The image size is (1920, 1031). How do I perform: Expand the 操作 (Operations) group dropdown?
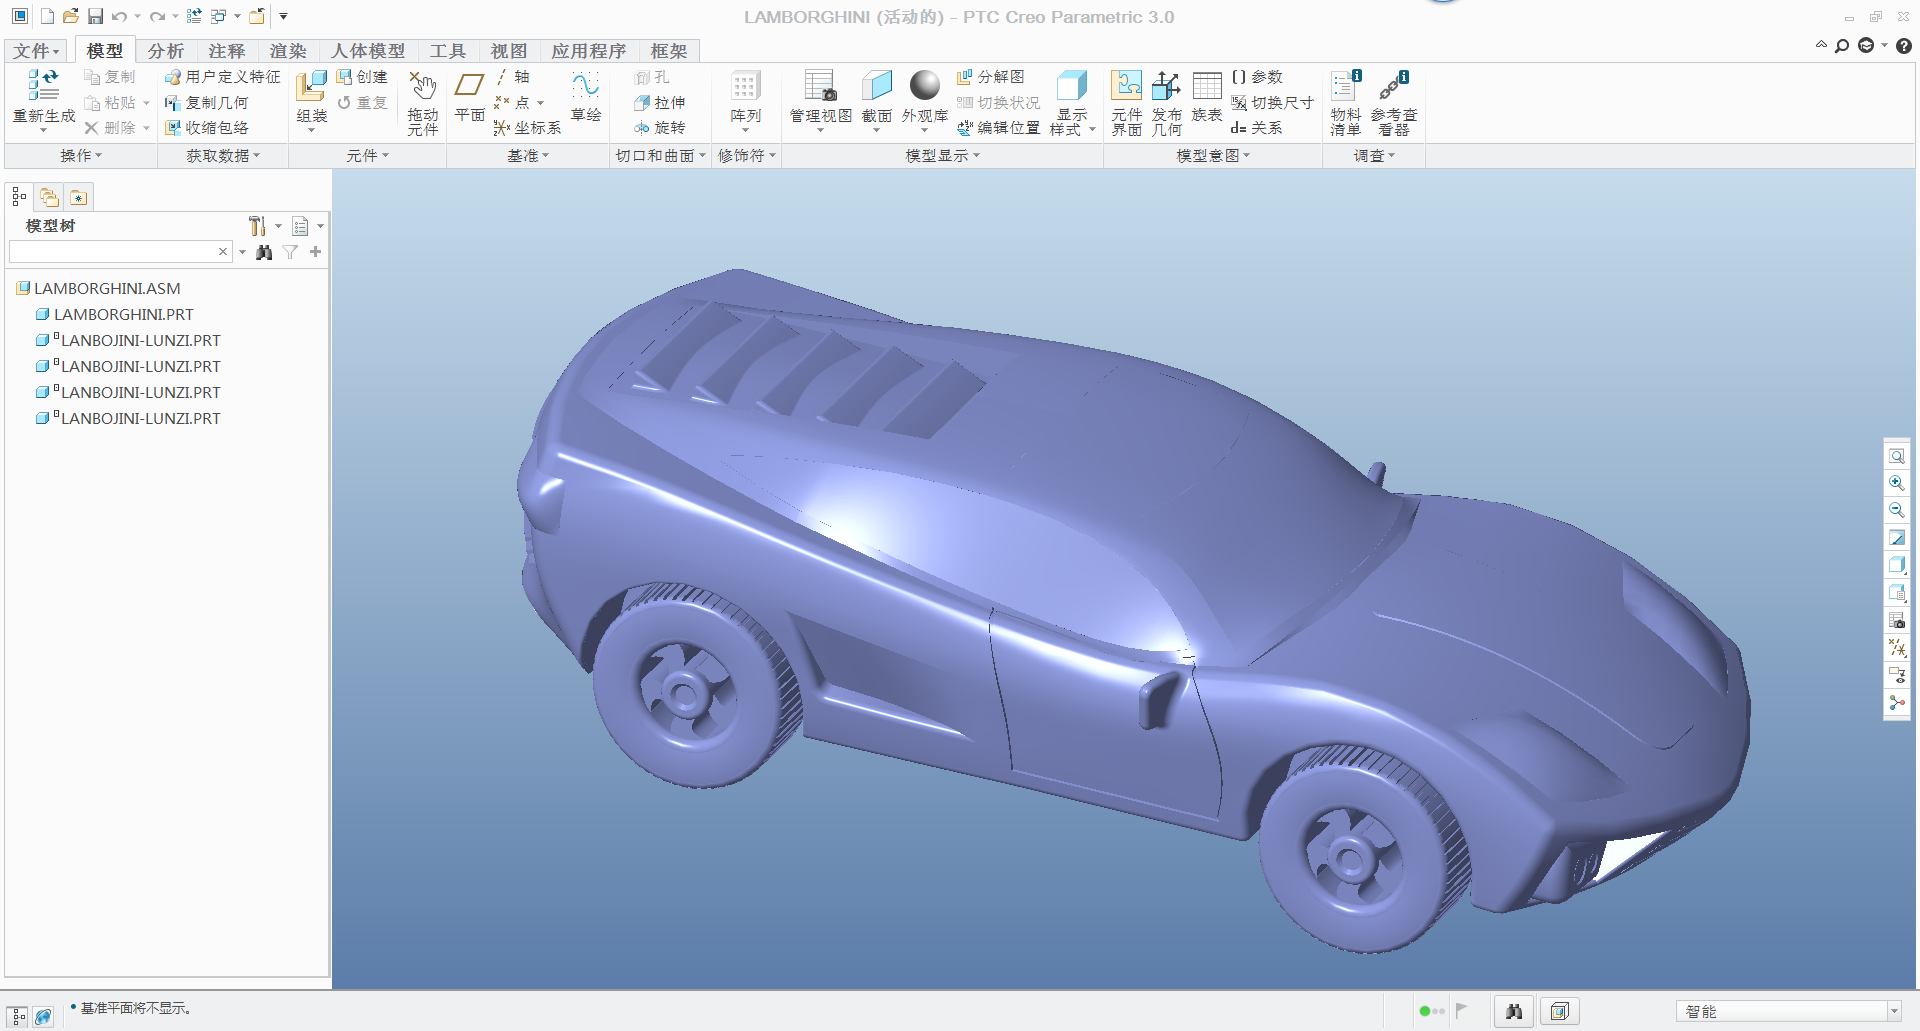[81, 156]
